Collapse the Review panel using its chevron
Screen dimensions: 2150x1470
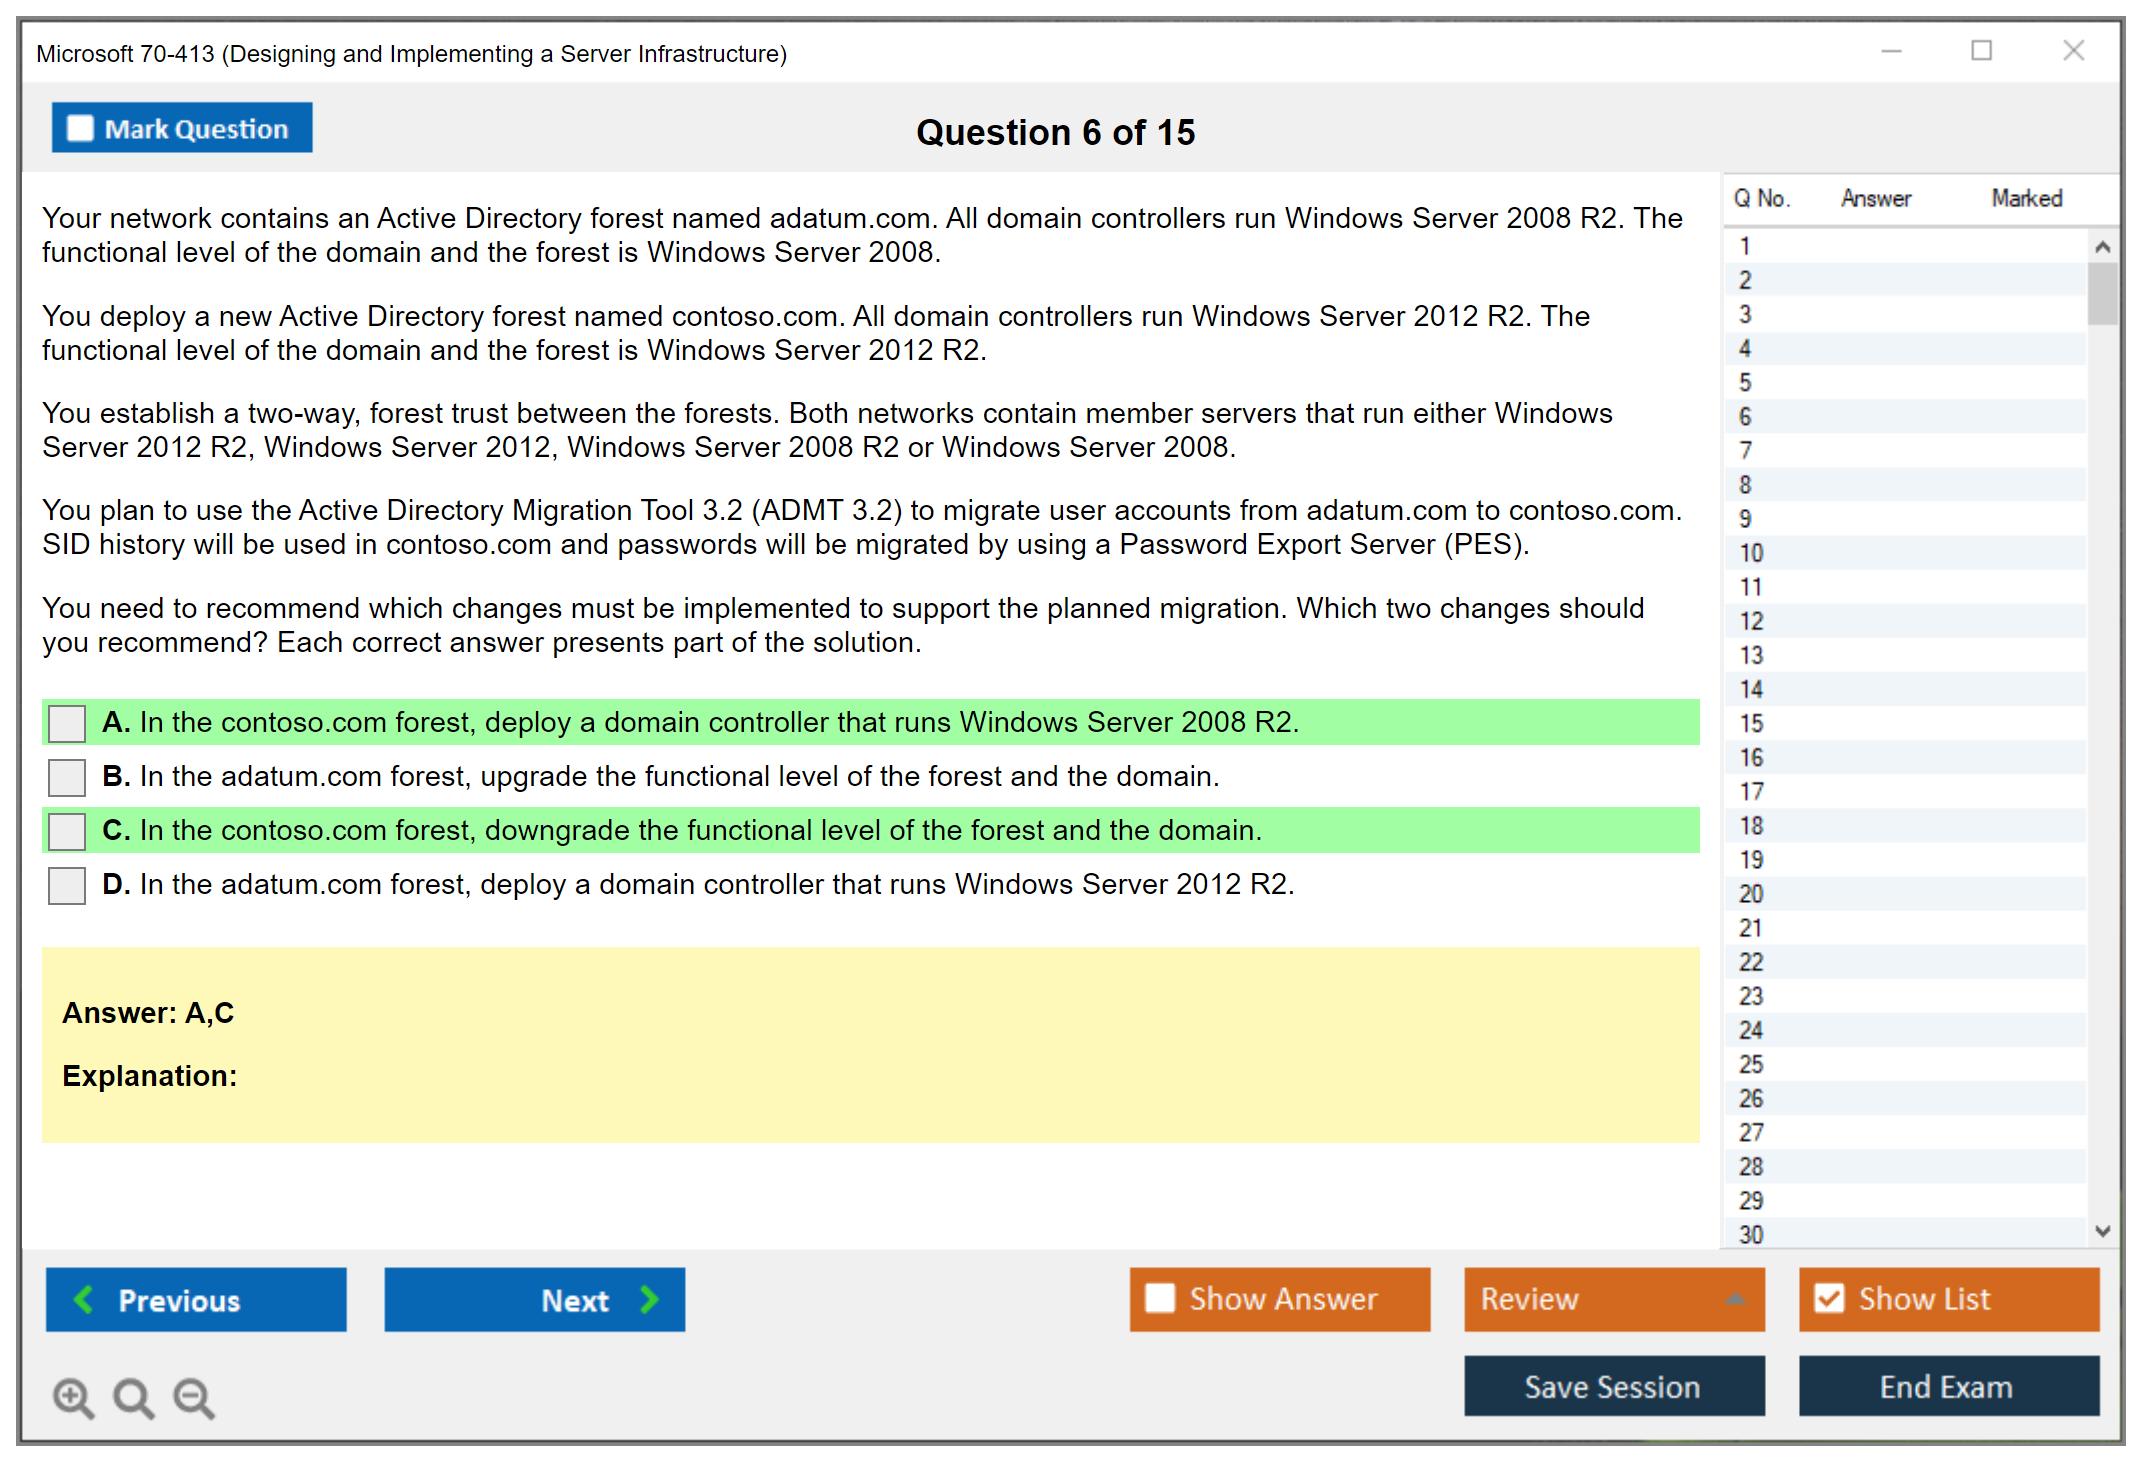pyautogui.click(x=1733, y=1300)
